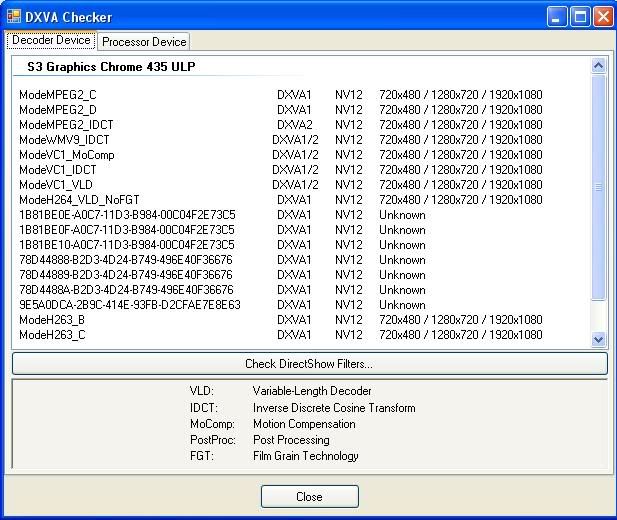Click Variable-Length Decoder description
The image size is (617, 520).
pyautogui.click(x=312, y=391)
